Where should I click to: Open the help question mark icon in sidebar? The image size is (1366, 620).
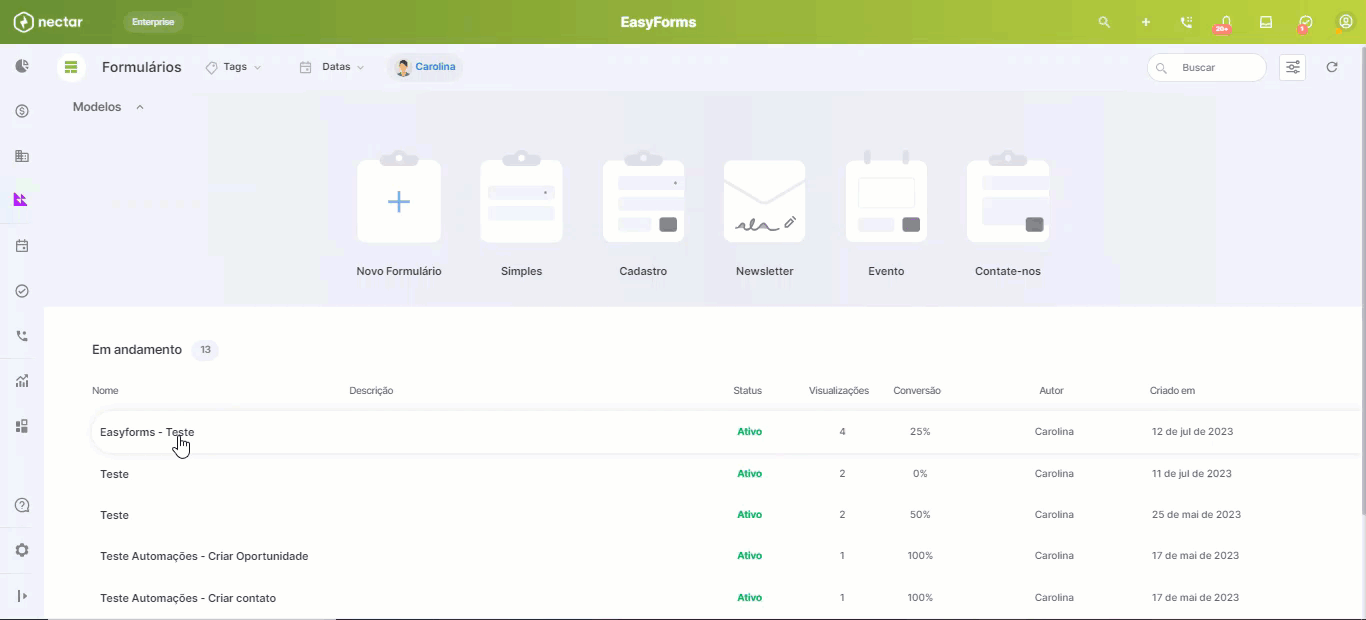[x=22, y=505]
